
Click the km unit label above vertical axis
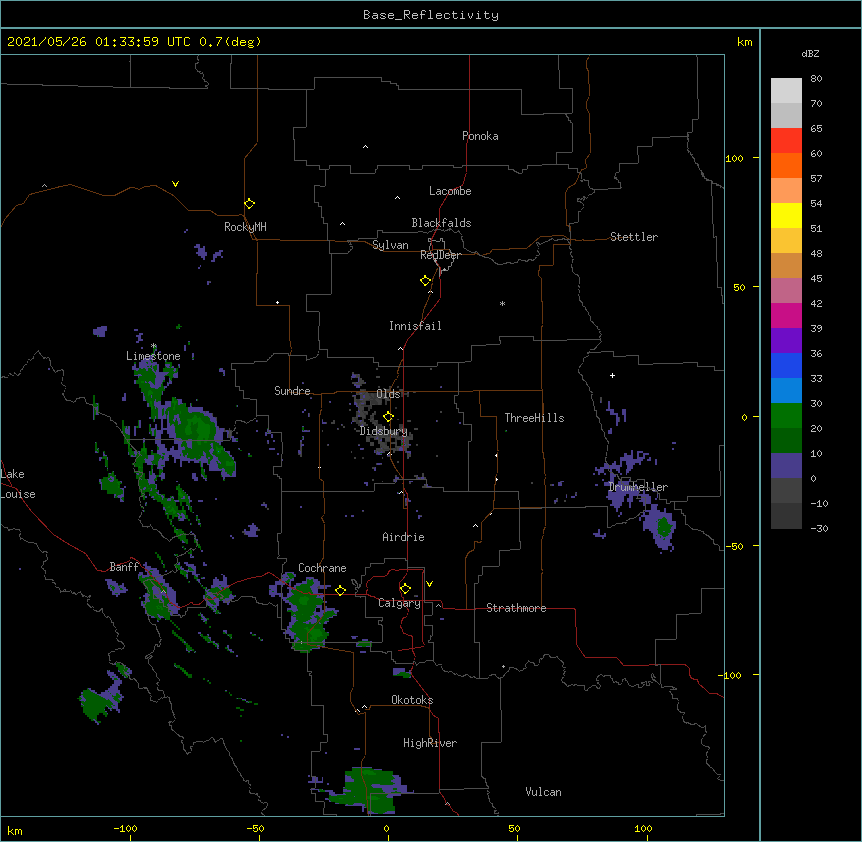744,42
